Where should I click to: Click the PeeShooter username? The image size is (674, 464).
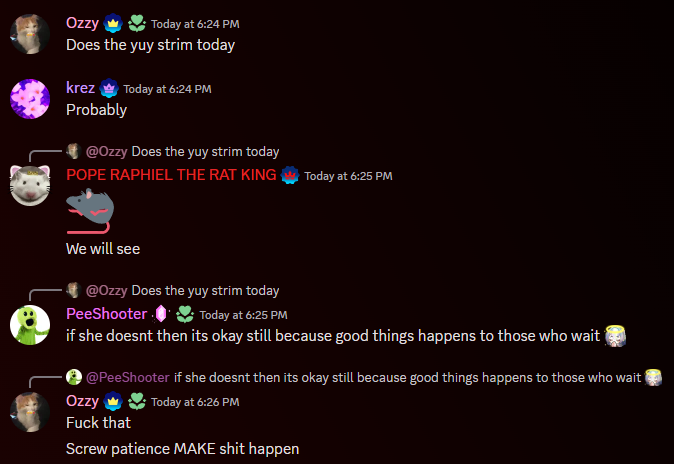[107, 314]
